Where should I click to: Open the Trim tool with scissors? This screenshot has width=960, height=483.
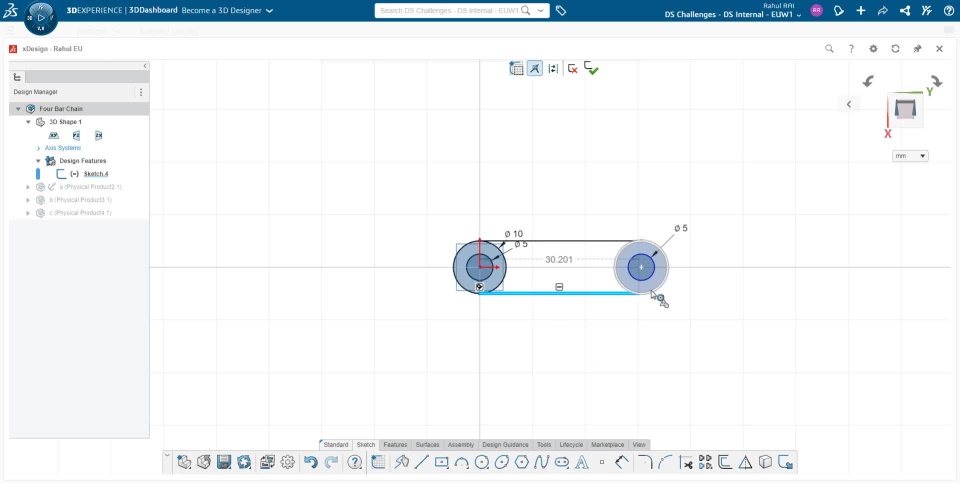[685, 462]
